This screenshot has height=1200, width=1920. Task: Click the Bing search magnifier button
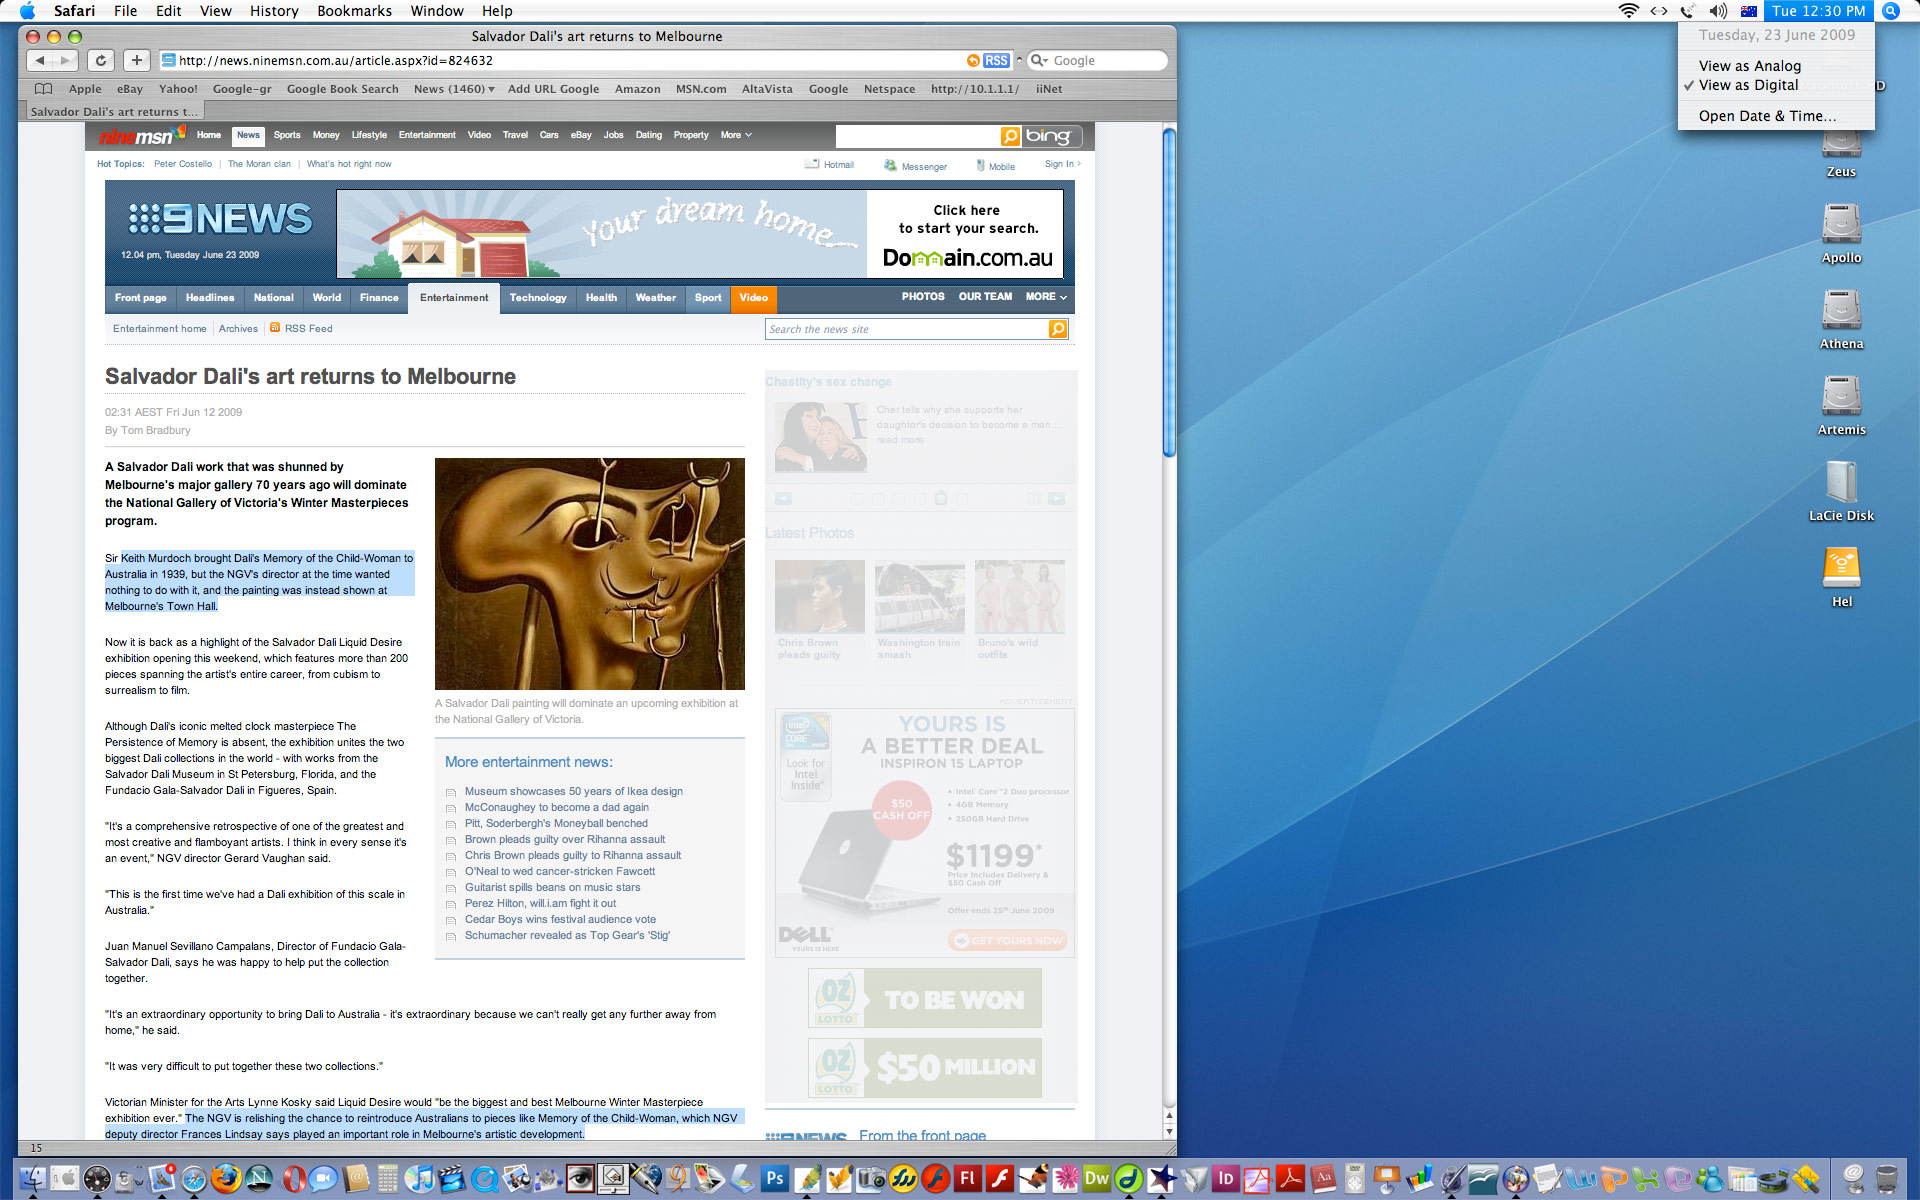coord(1011,136)
